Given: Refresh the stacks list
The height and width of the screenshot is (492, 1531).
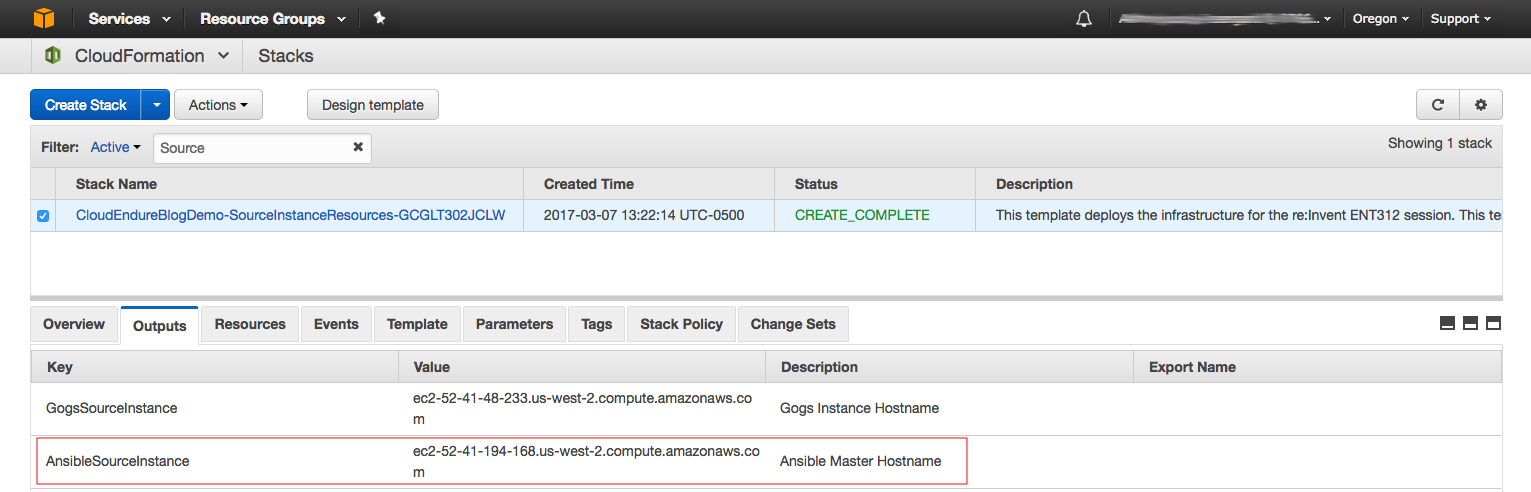Looking at the screenshot, I should click(x=1438, y=105).
